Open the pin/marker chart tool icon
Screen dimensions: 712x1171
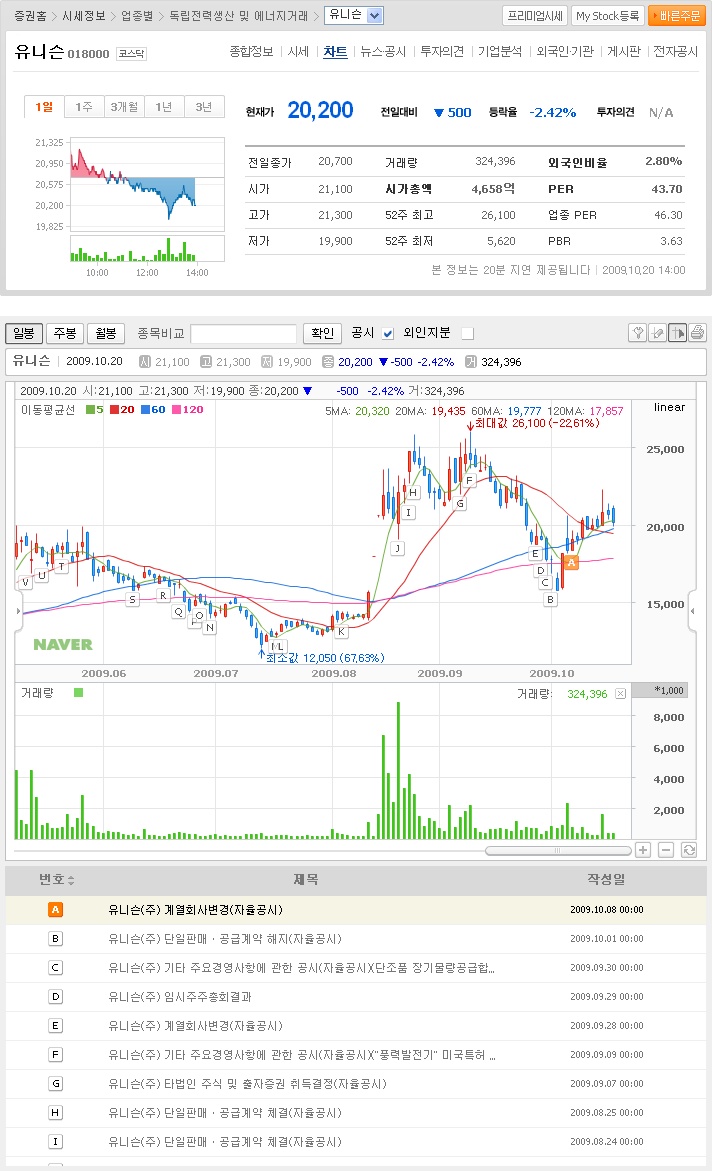(637, 332)
